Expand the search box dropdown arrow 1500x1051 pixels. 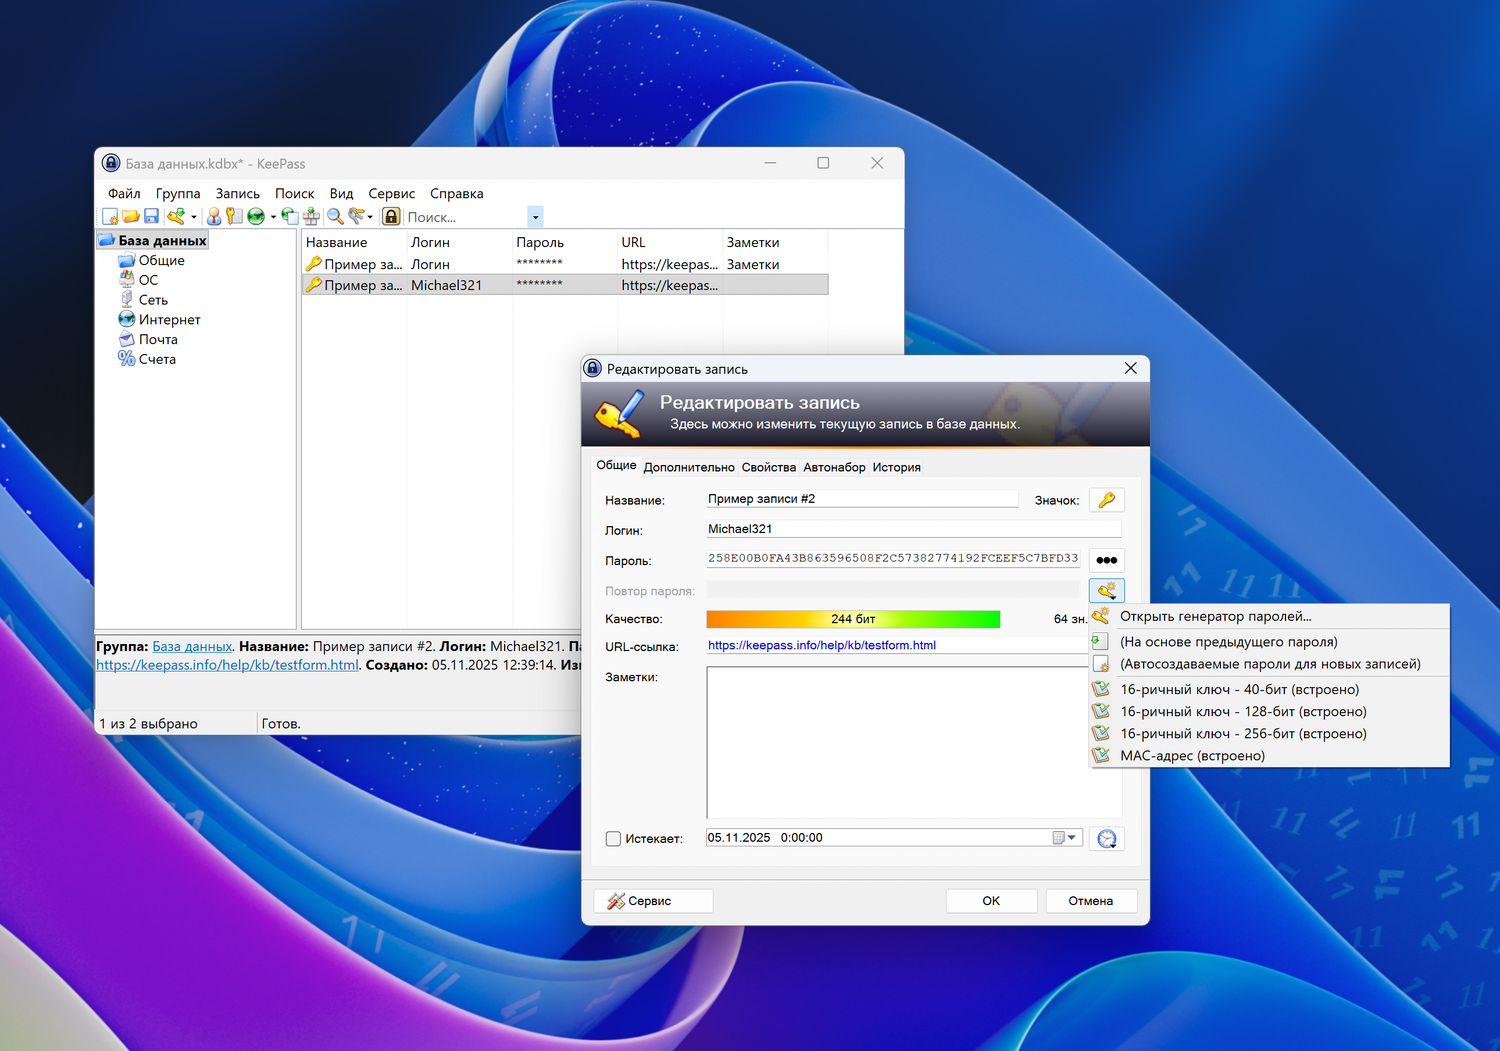[535, 217]
